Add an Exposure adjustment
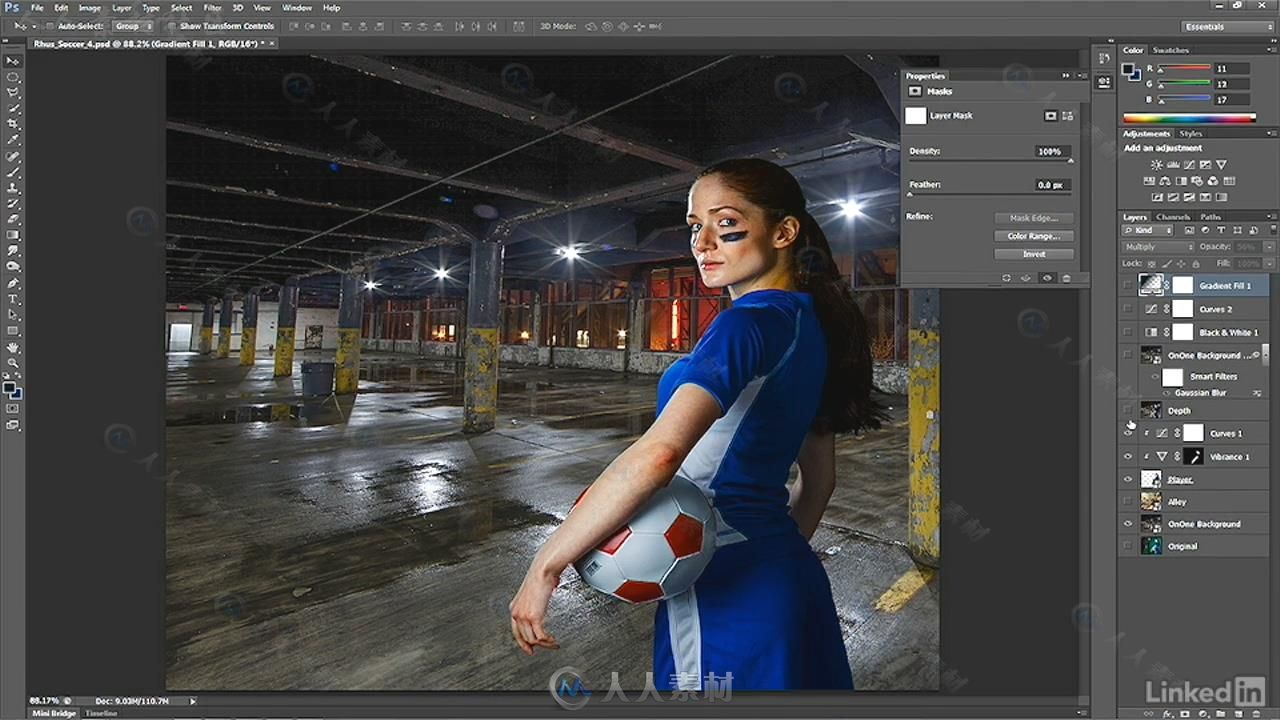1280x720 pixels. tap(1205, 165)
